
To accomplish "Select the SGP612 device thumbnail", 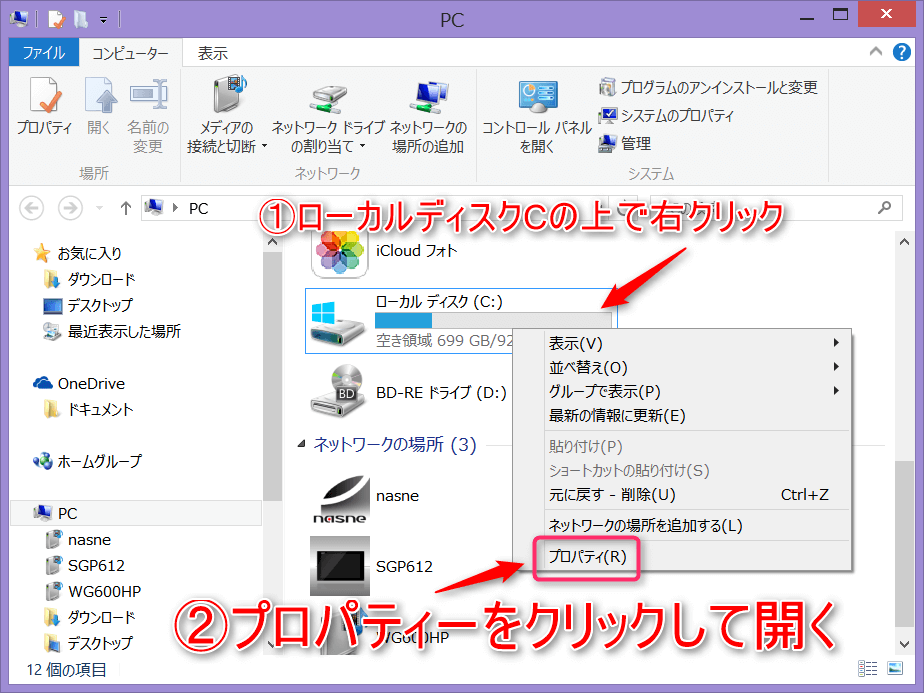I will (341, 566).
